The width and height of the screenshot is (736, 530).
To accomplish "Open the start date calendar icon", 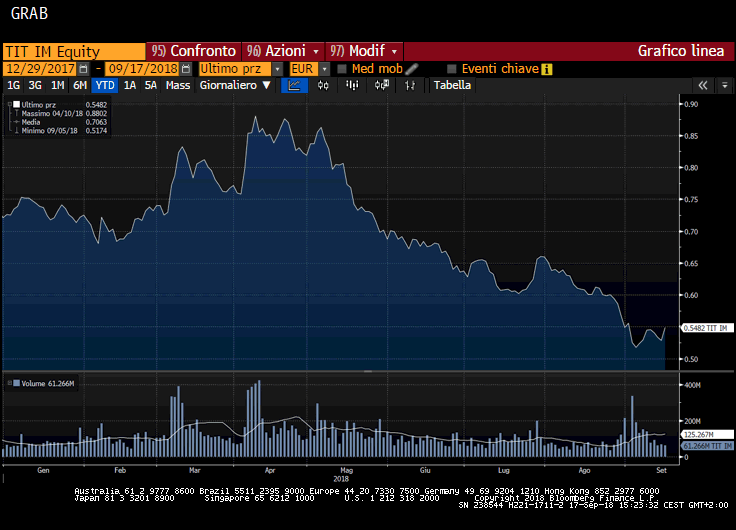I will coord(84,69).
